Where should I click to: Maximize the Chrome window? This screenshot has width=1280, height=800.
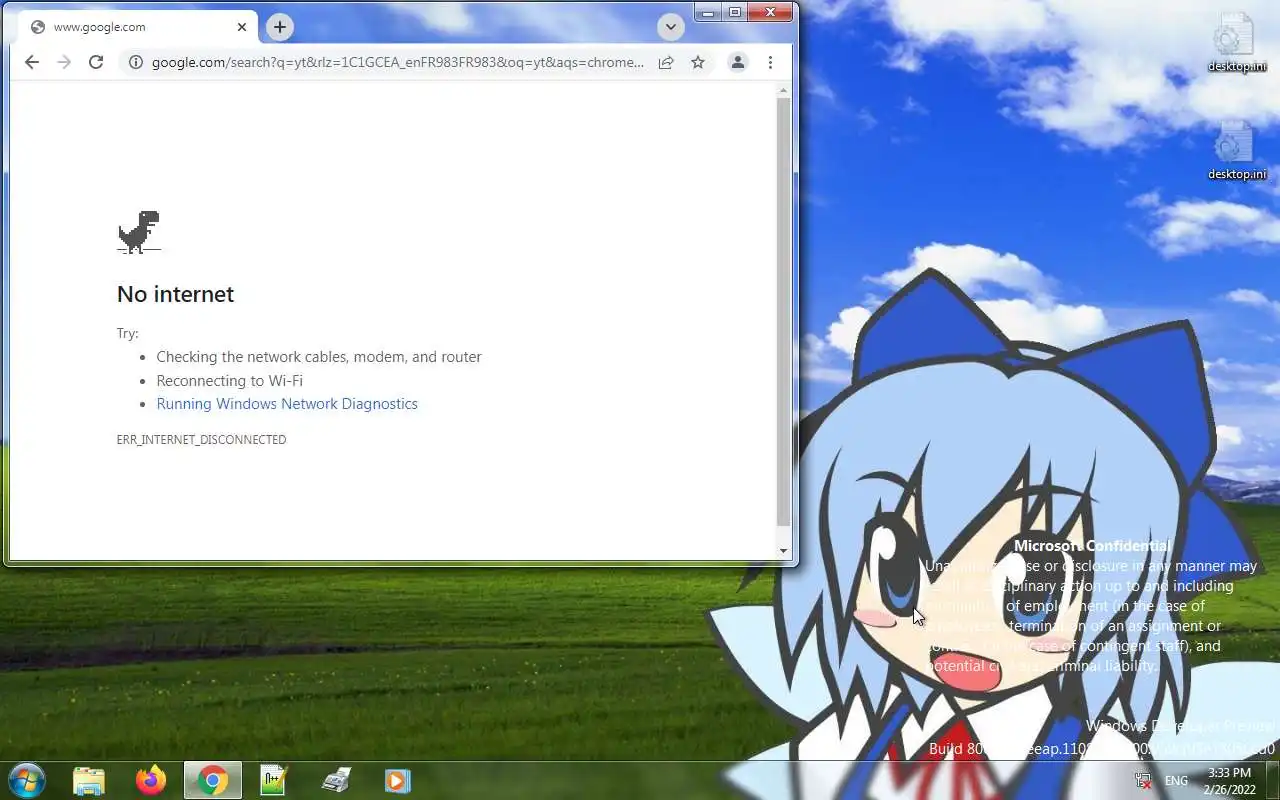point(735,12)
